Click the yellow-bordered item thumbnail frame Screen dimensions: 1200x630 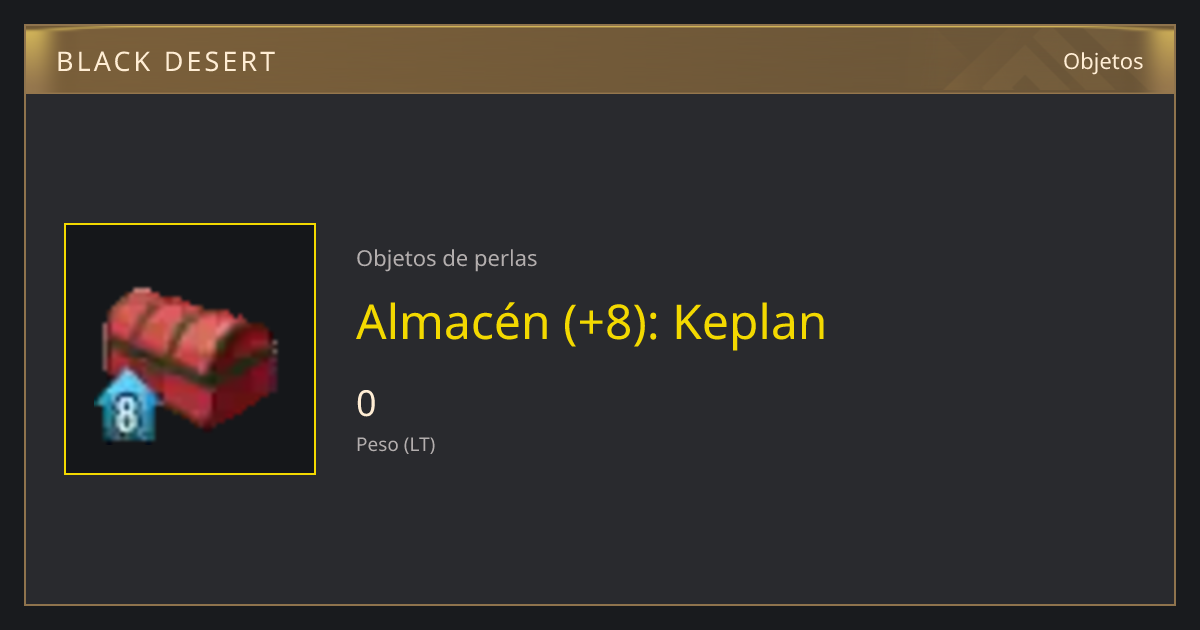[x=190, y=349]
